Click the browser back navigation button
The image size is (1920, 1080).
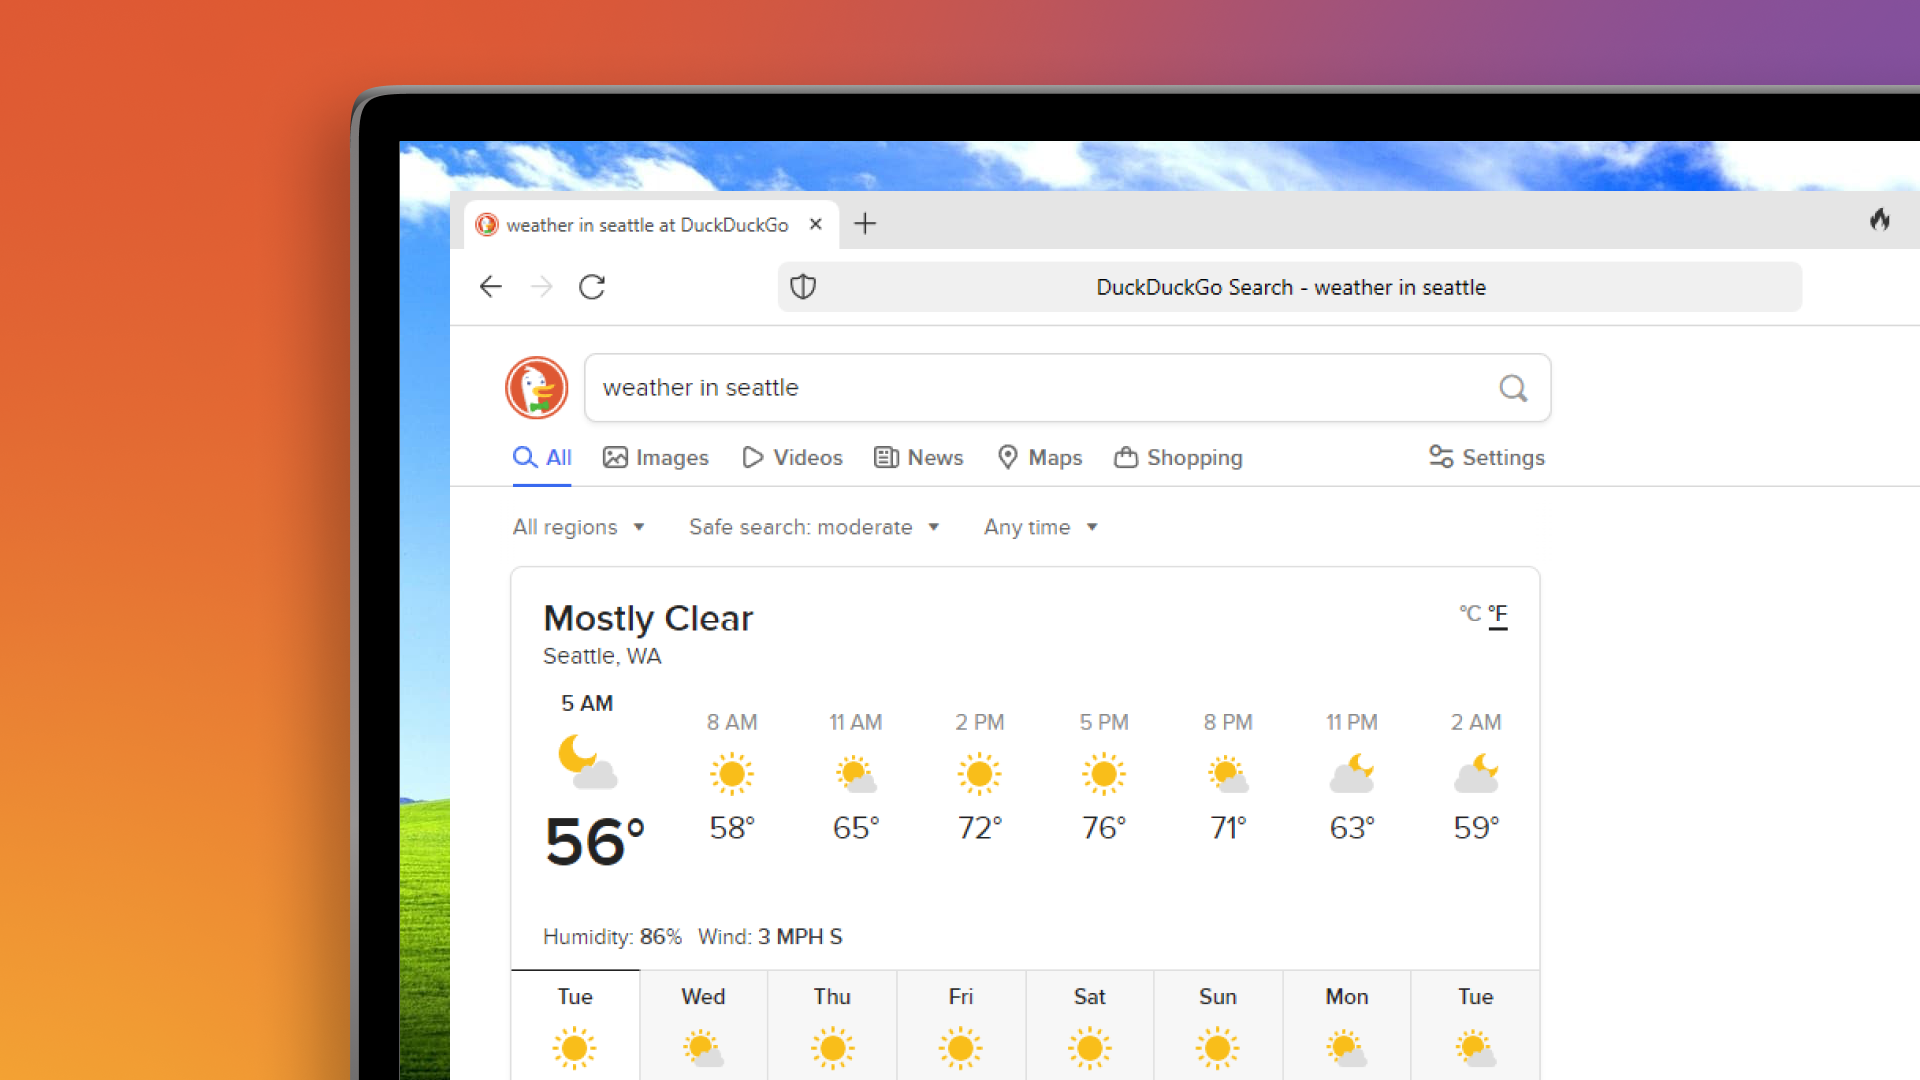coord(491,287)
